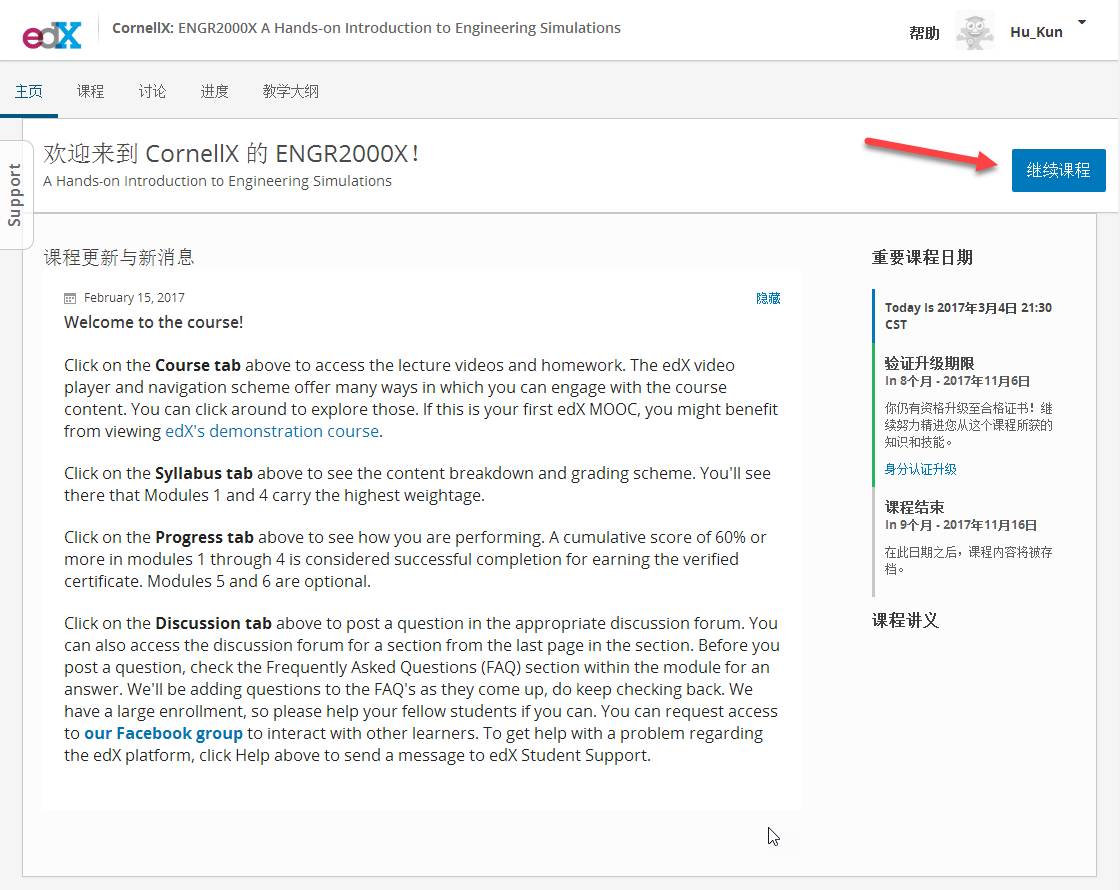This screenshot has width=1120, height=890.
Task: Click the Today is 2017年3月4日 date entry
Action: [x=968, y=316]
